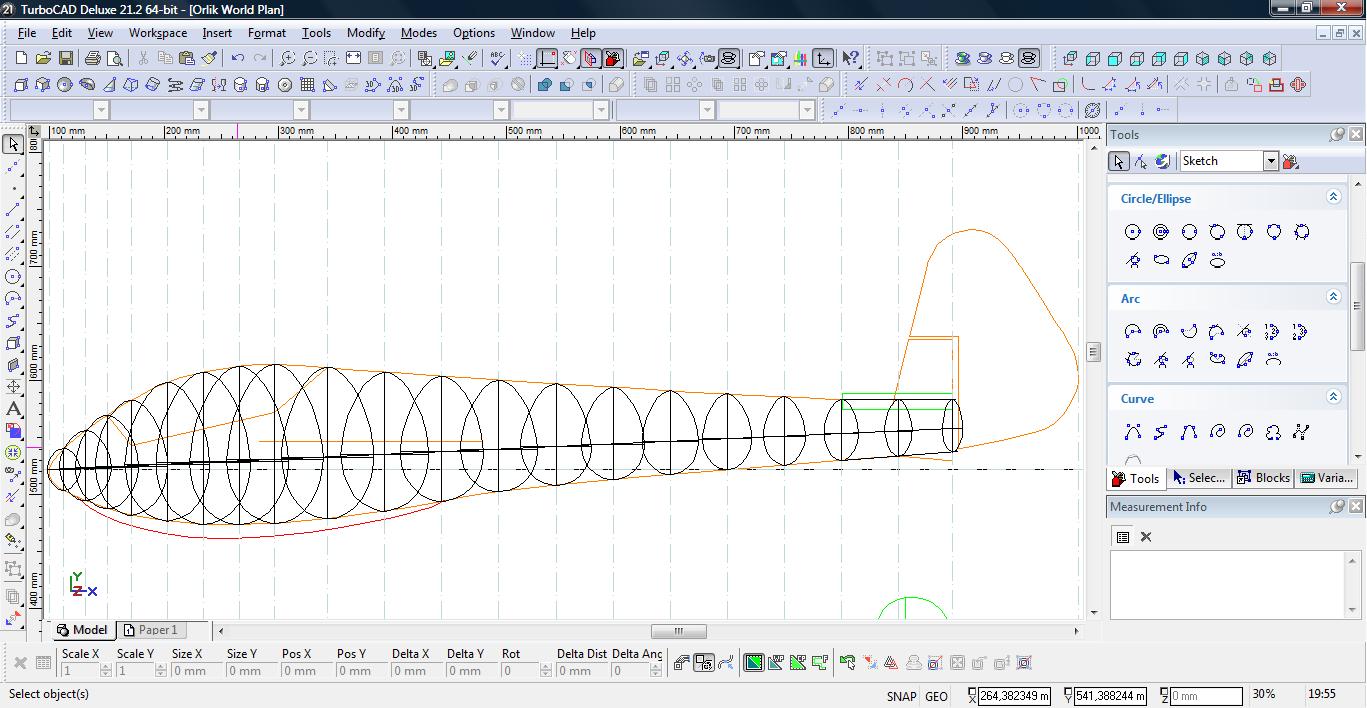Screen dimensions: 1367x708
Task: Click the X coordinate input field
Action: pyautogui.click(x=1014, y=696)
